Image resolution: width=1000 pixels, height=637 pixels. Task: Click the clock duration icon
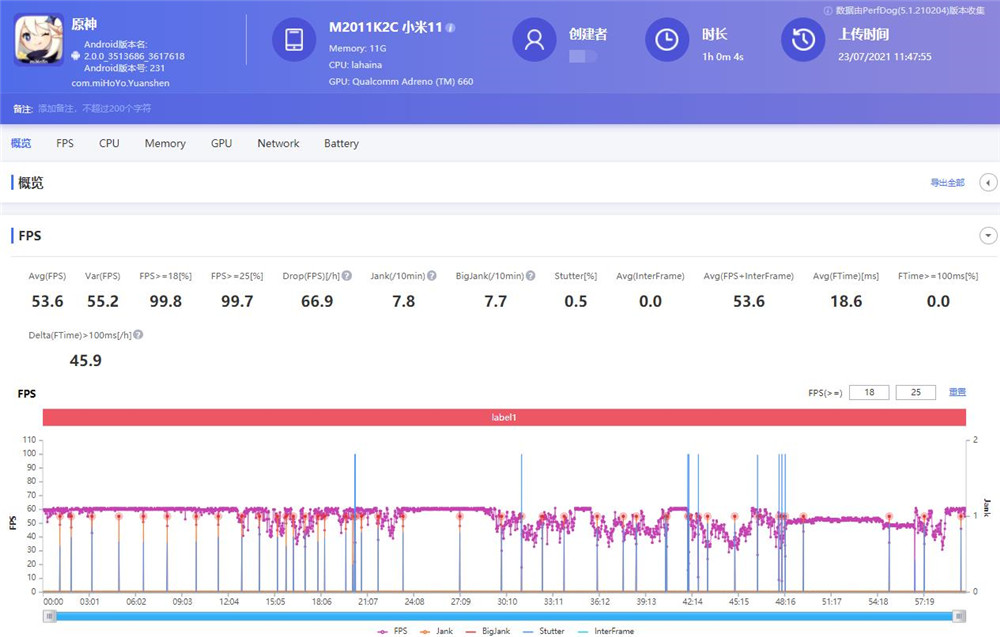[667, 40]
